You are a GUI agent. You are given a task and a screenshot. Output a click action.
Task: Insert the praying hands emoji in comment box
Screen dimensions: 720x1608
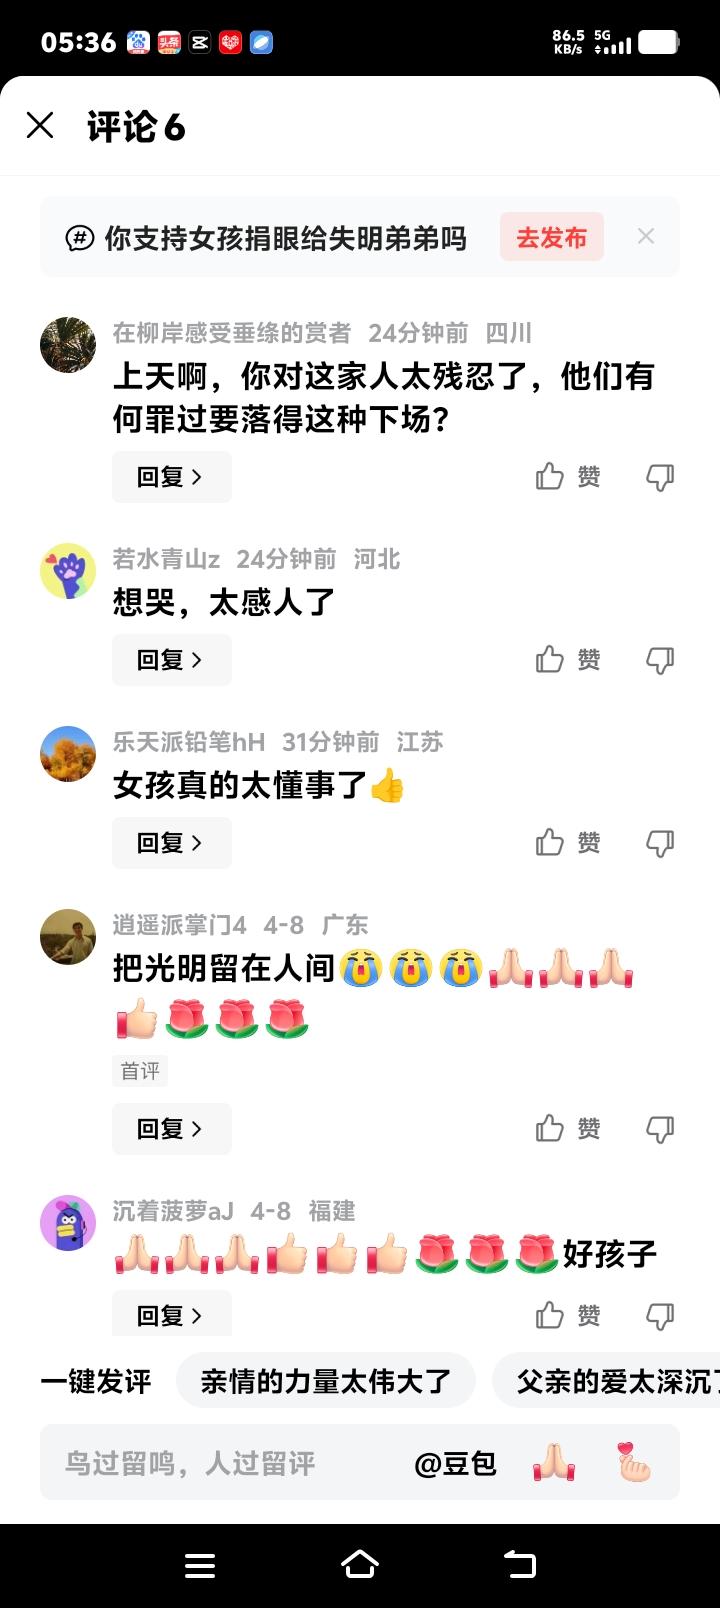coord(554,1463)
